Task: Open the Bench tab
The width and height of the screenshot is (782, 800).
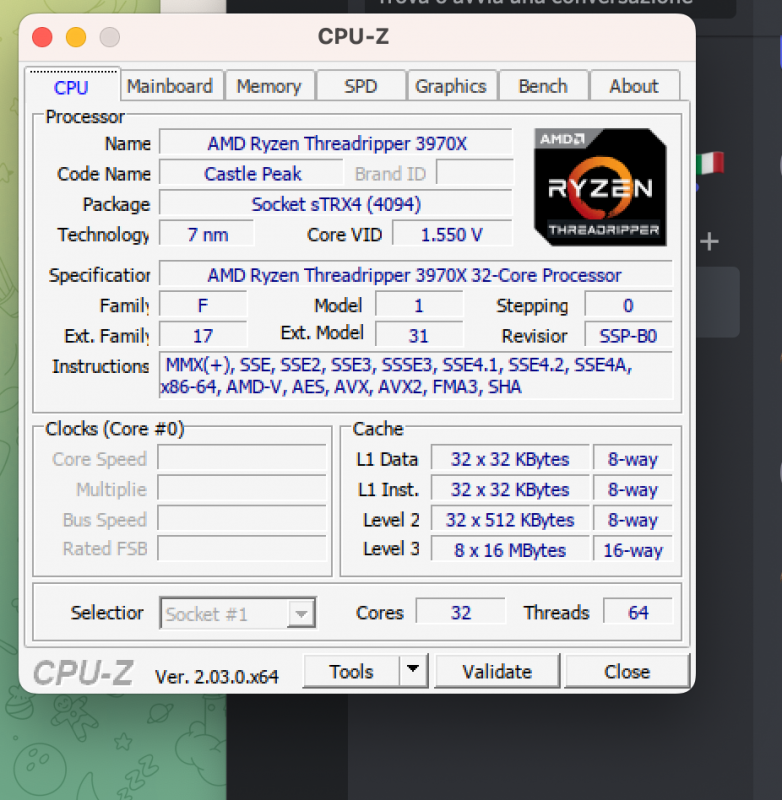Action: pos(543,86)
